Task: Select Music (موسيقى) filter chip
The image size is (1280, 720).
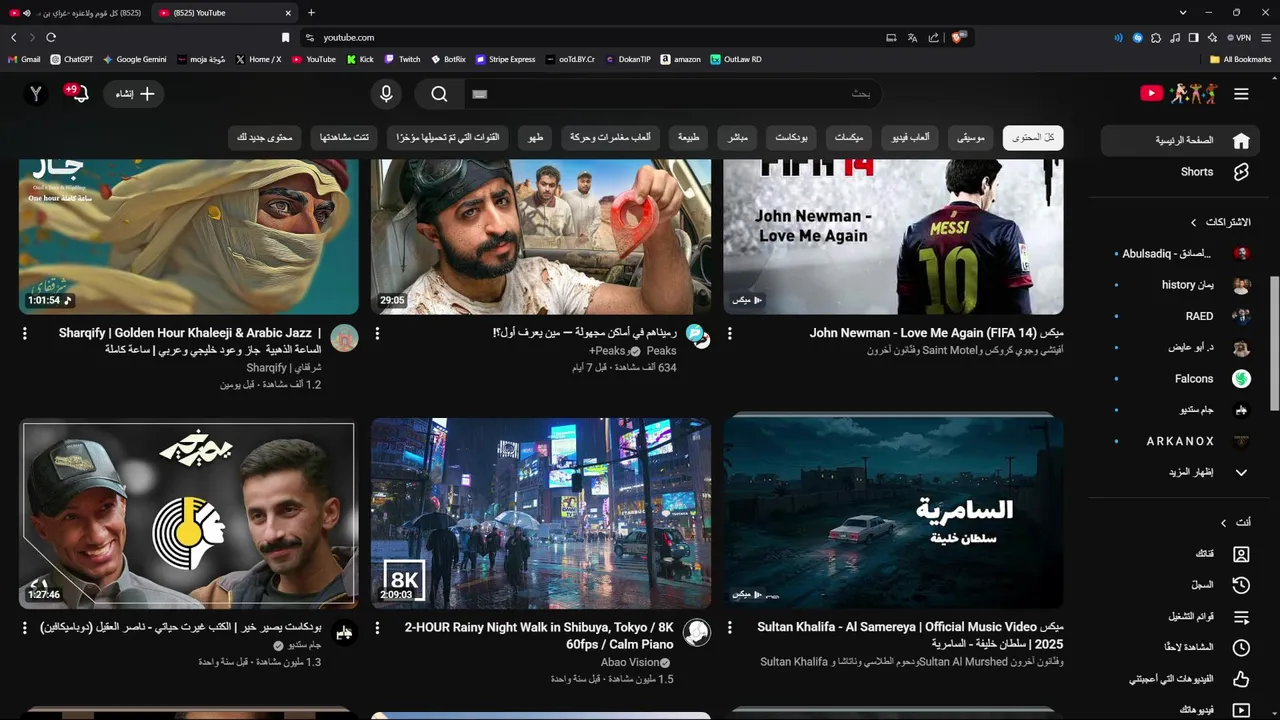Action: point(970,137)
